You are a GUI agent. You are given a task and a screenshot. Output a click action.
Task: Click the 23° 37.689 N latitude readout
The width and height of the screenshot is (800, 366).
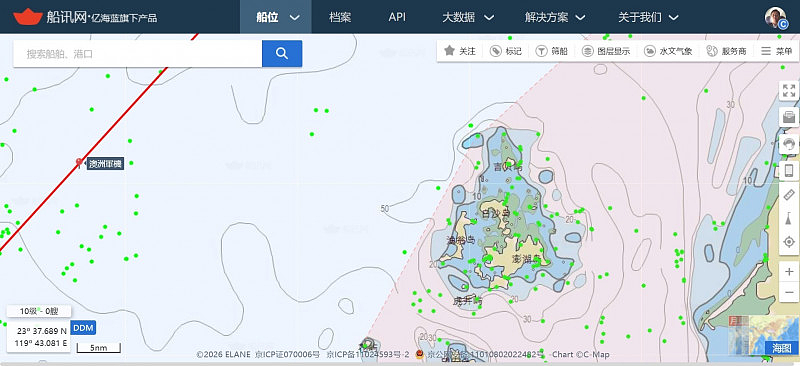[x=41, y=330]
